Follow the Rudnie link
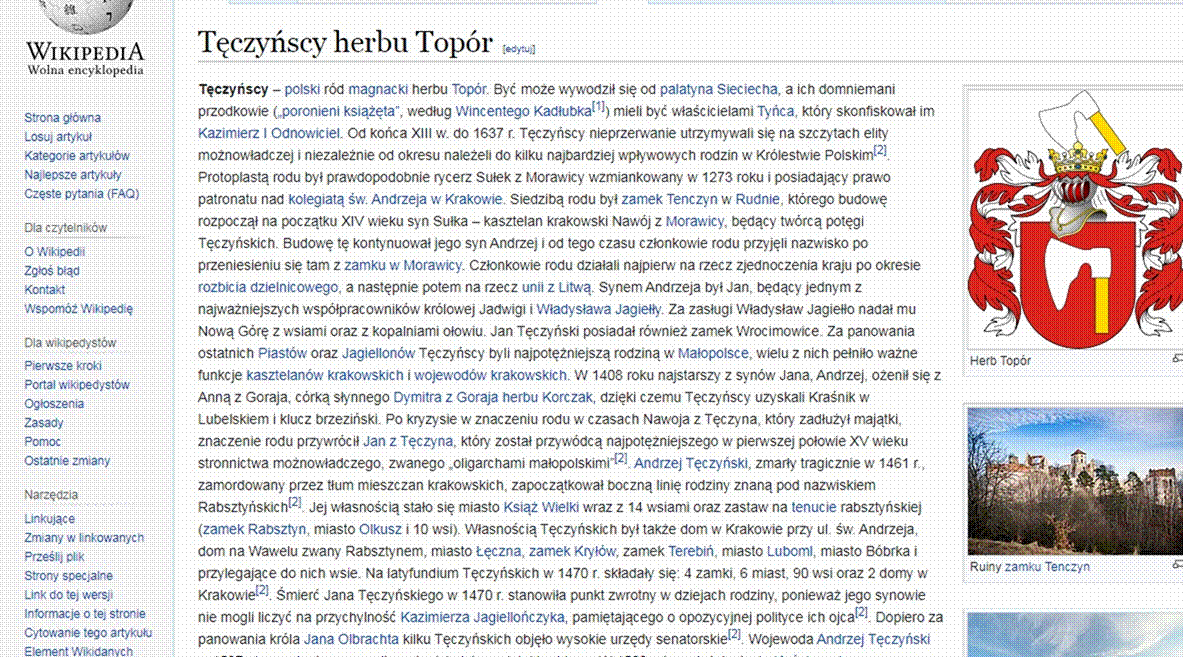Viewport: 1183px width, 657px height. 757,199
